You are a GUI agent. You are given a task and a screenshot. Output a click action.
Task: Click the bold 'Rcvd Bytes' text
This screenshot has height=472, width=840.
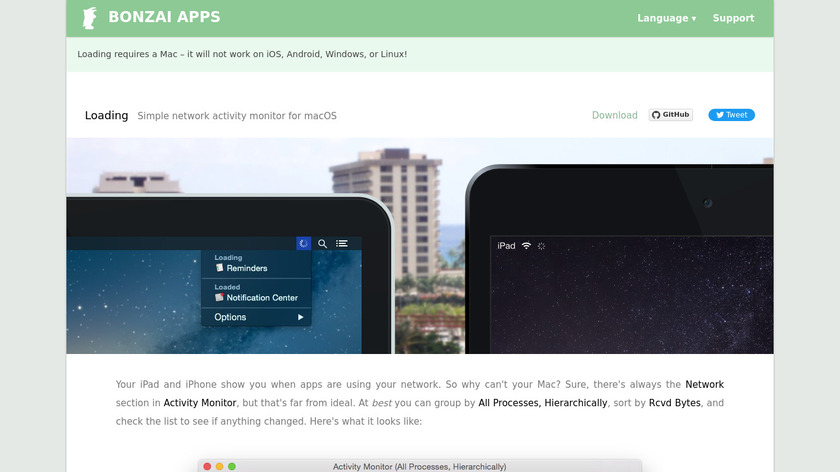(x=674, y=403)
